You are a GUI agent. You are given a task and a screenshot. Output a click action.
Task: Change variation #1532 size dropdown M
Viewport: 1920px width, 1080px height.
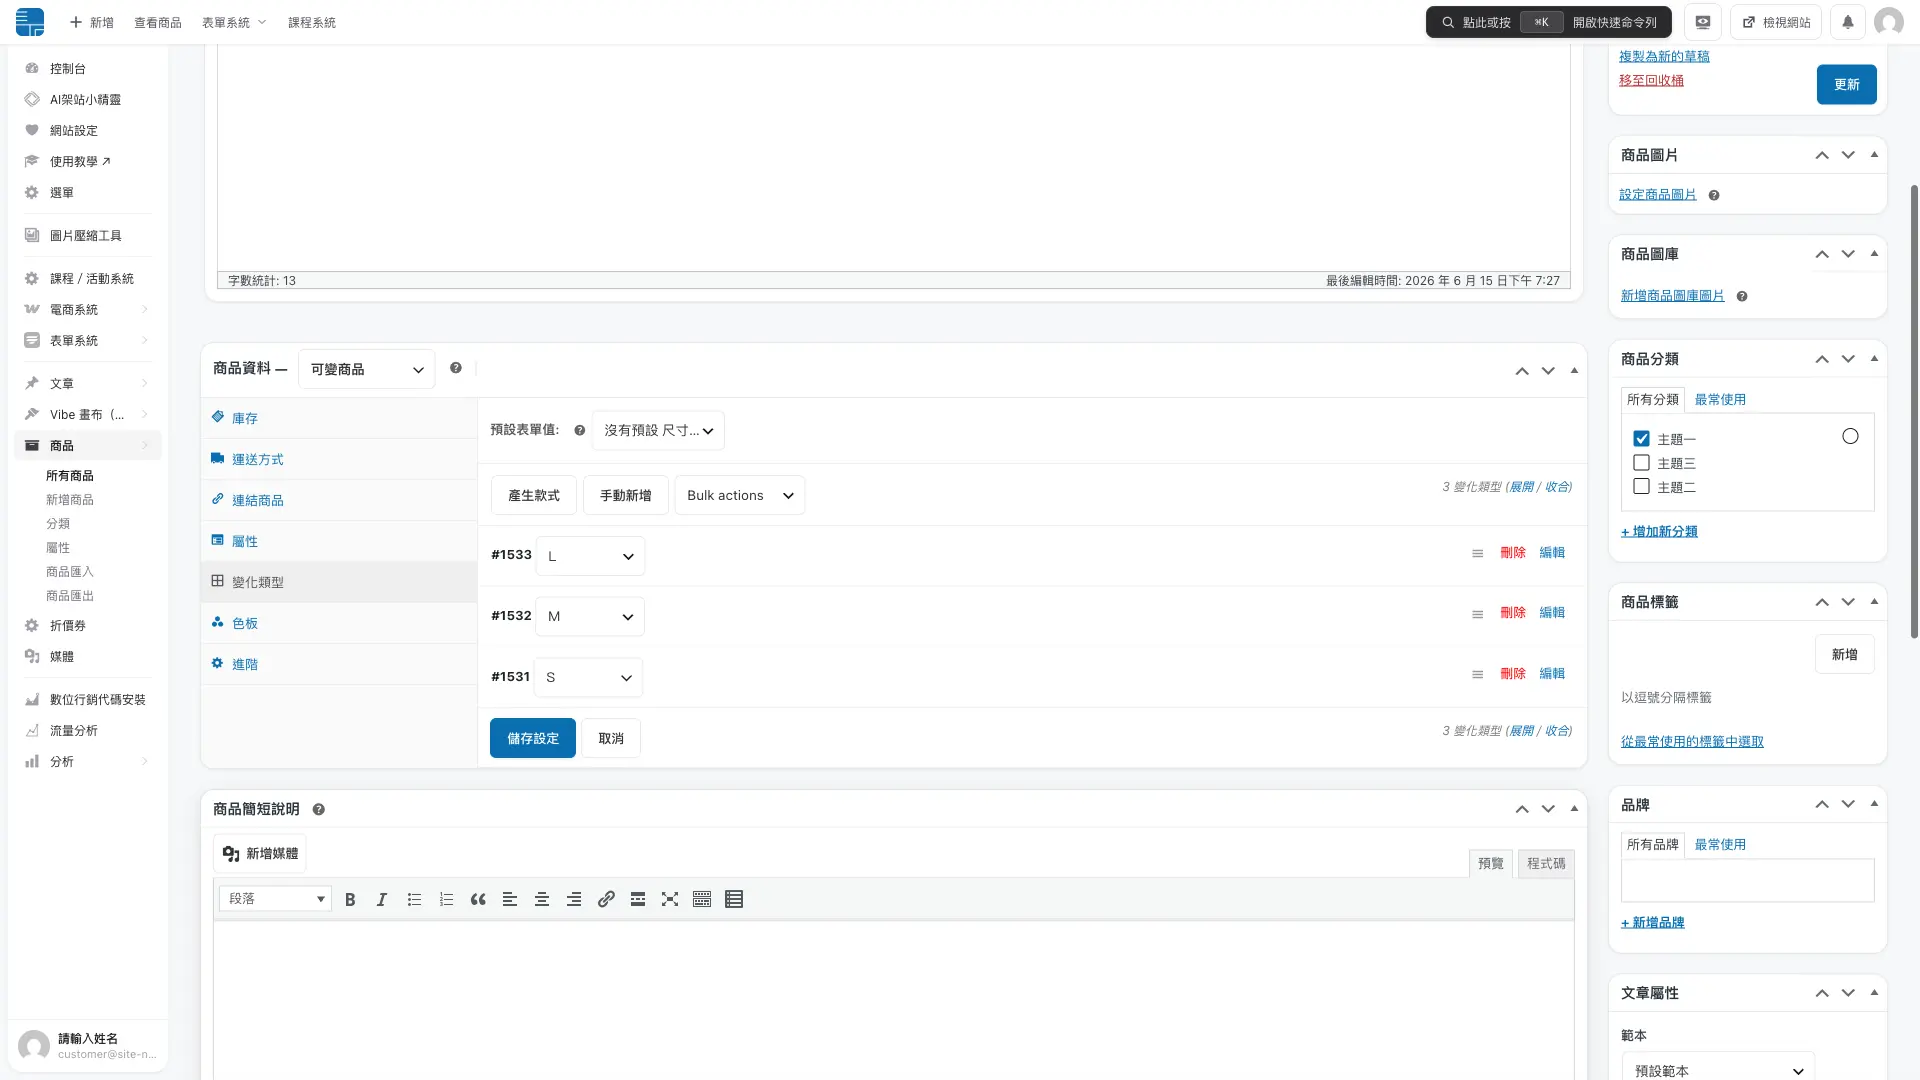tap(590, 616)
